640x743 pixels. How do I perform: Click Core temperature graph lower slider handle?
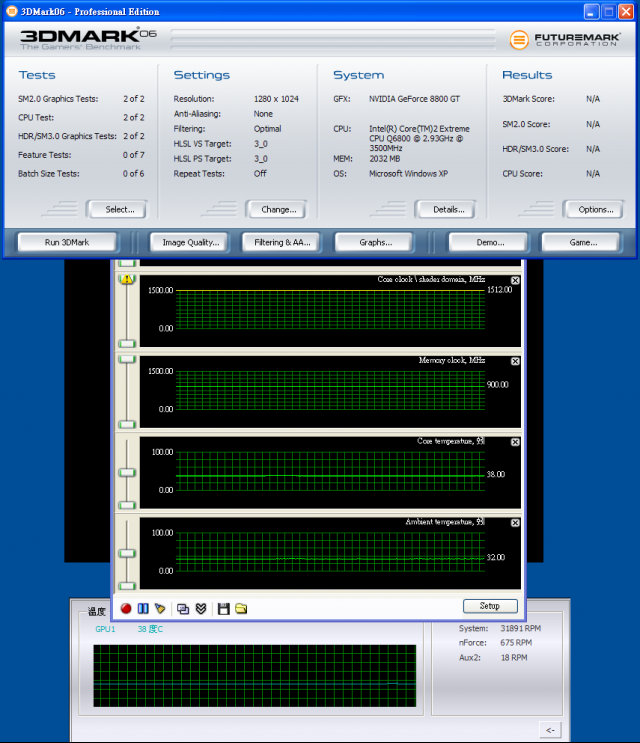pos(127,505)
